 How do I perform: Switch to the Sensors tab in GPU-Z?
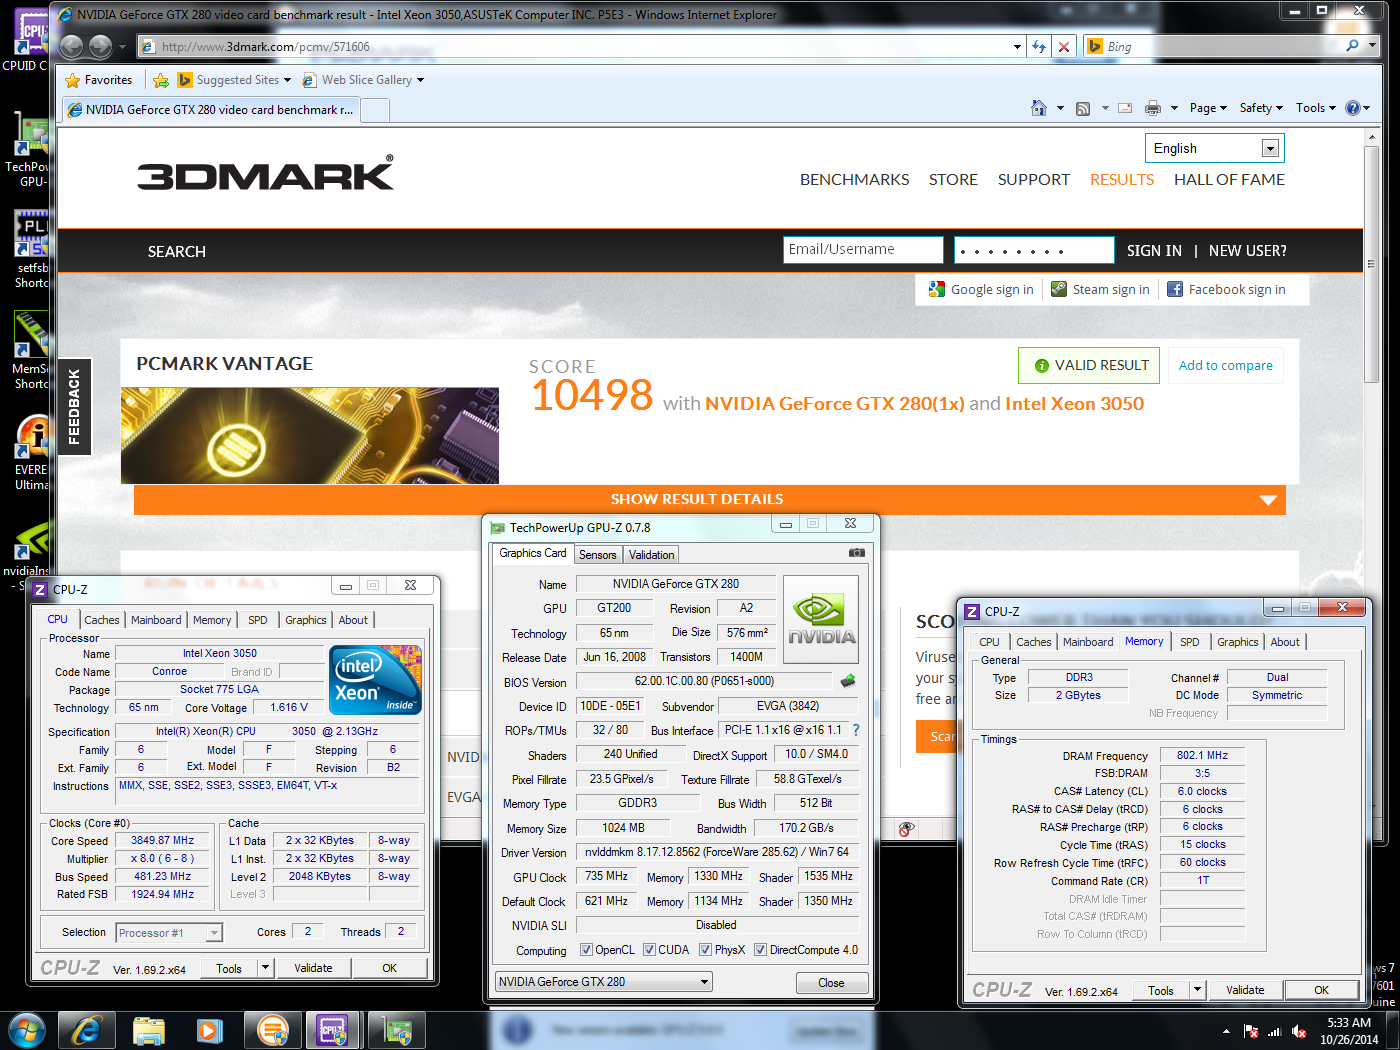598,555
